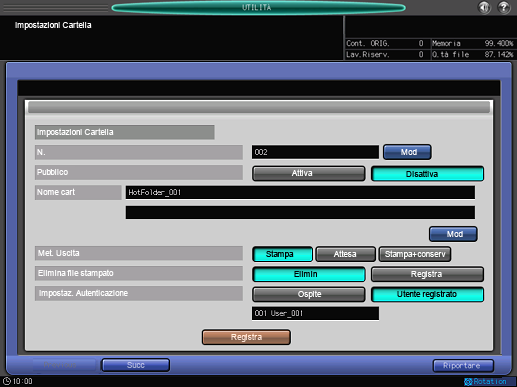
Task: Click Mod button beside folder number 002
Action: click(x=407, y=152)
